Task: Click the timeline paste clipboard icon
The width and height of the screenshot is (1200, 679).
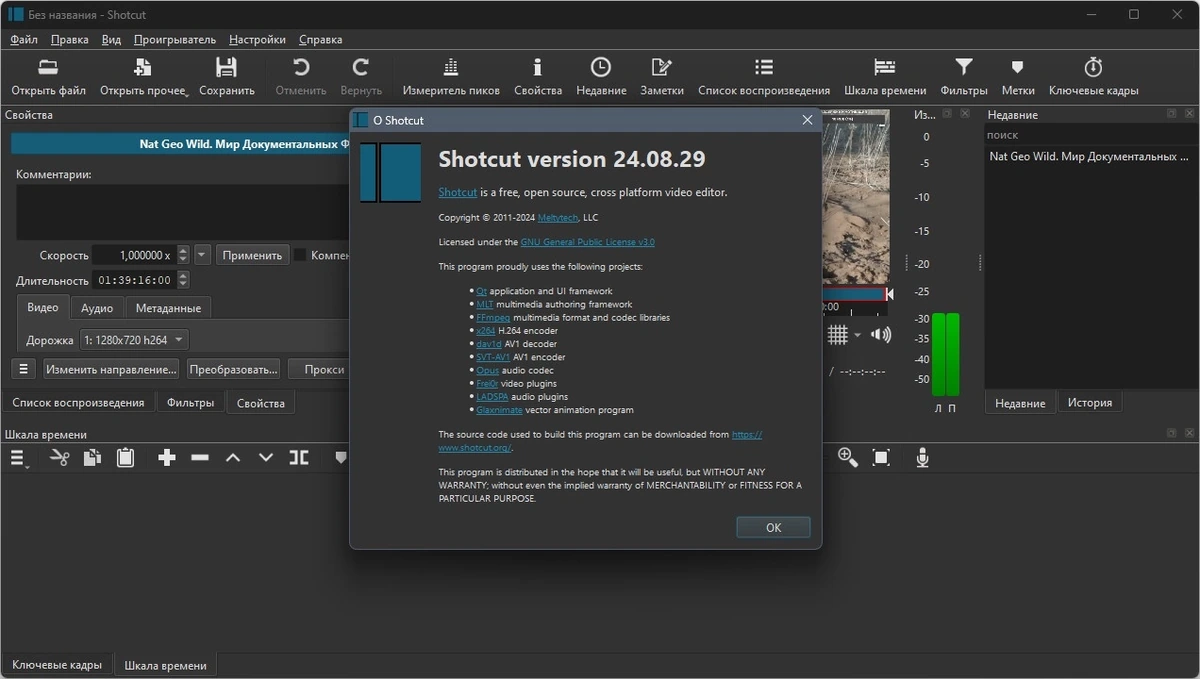Action: 125,458
